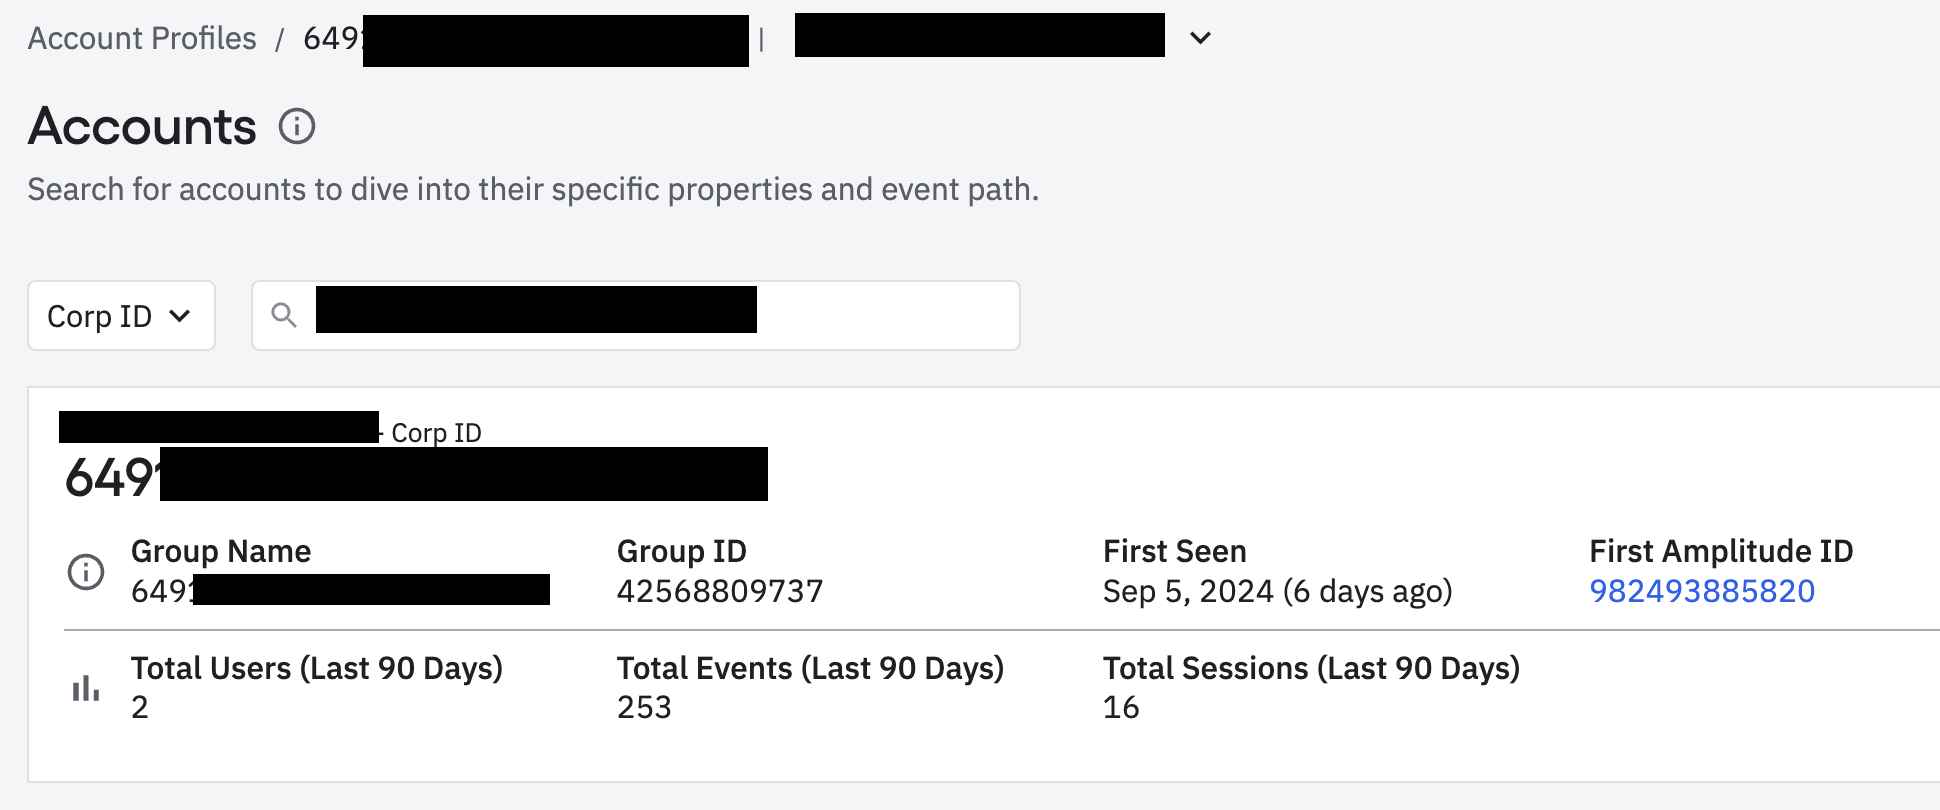1940x810 pixels.
Task: Expand the chevron dropdown in the breadcrumb
Action: (1200, 38)
